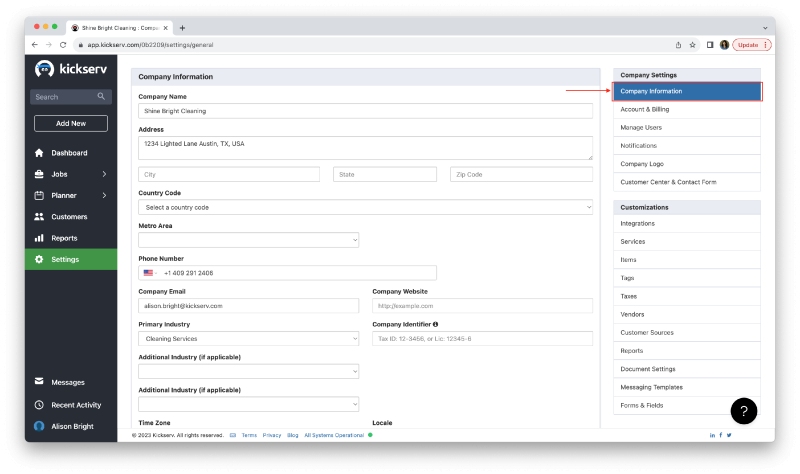Screen dimensions: 800x474
Task: Open Document Settings
Action: 687,369
